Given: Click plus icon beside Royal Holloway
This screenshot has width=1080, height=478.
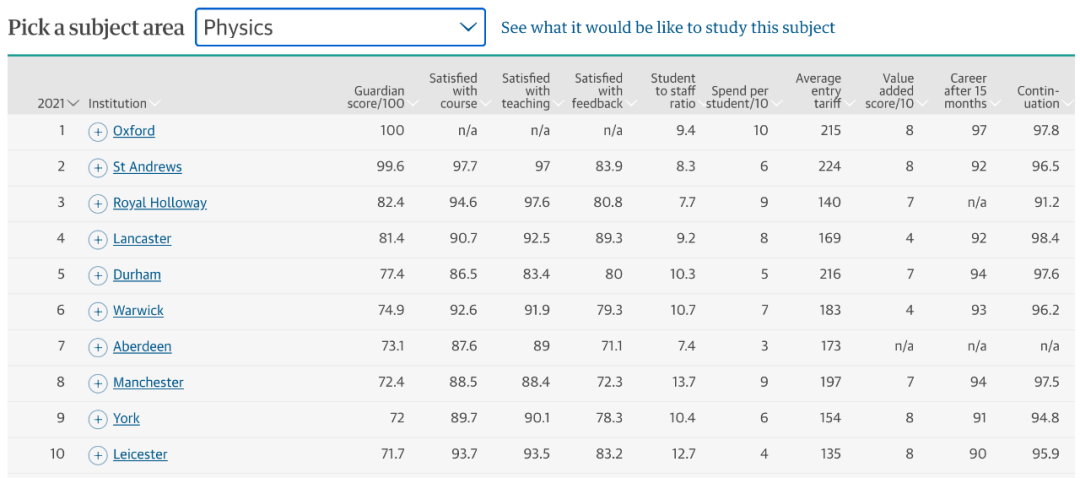Looking at the screenshot, I should pos(98,203).
